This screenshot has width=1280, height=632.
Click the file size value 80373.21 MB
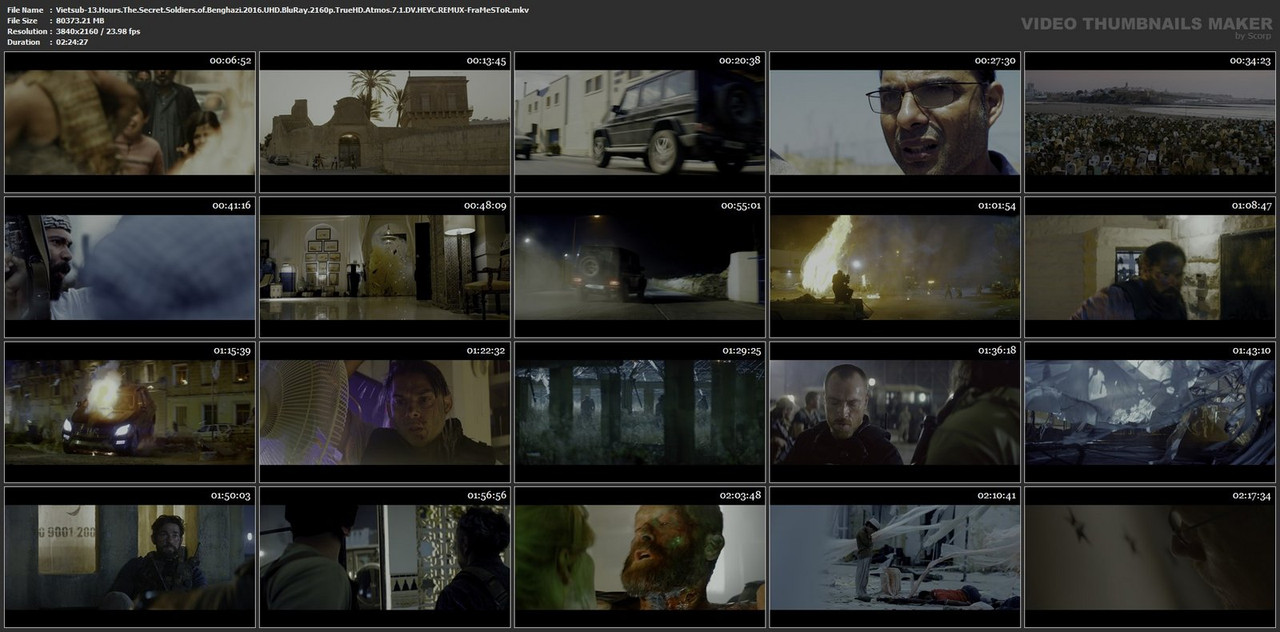pos(80,21)
